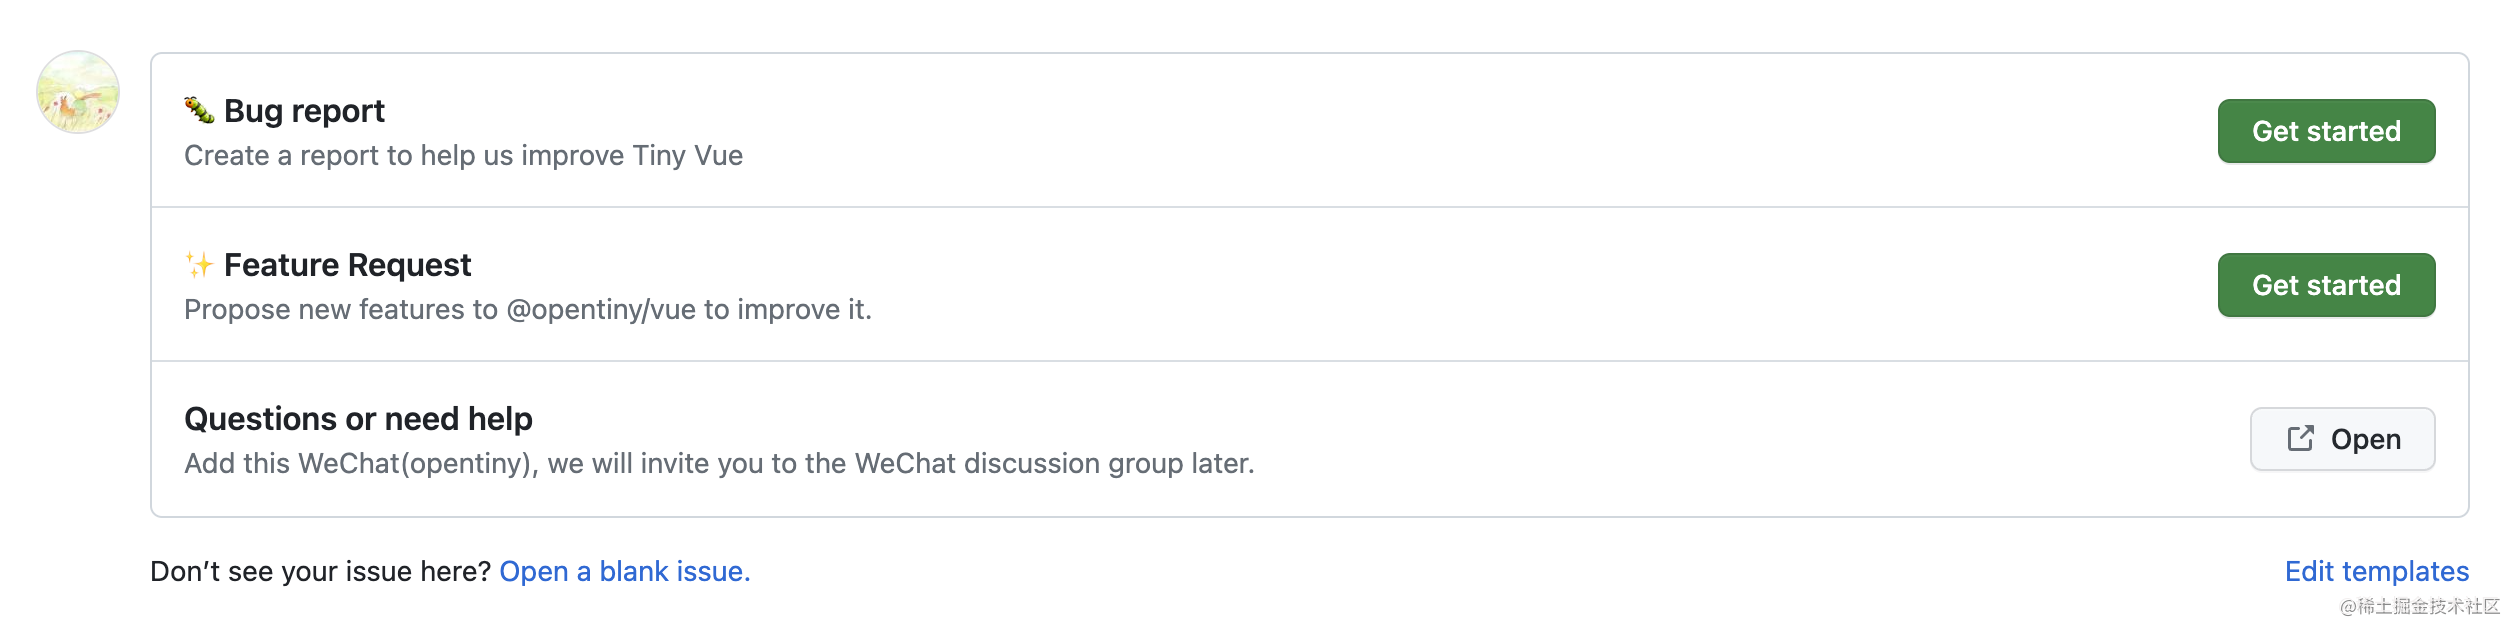Click the user avatar image
Image resolution: width=2520 pixels, height=636 pixels.
pyautogui.click(x=78, y=92)
